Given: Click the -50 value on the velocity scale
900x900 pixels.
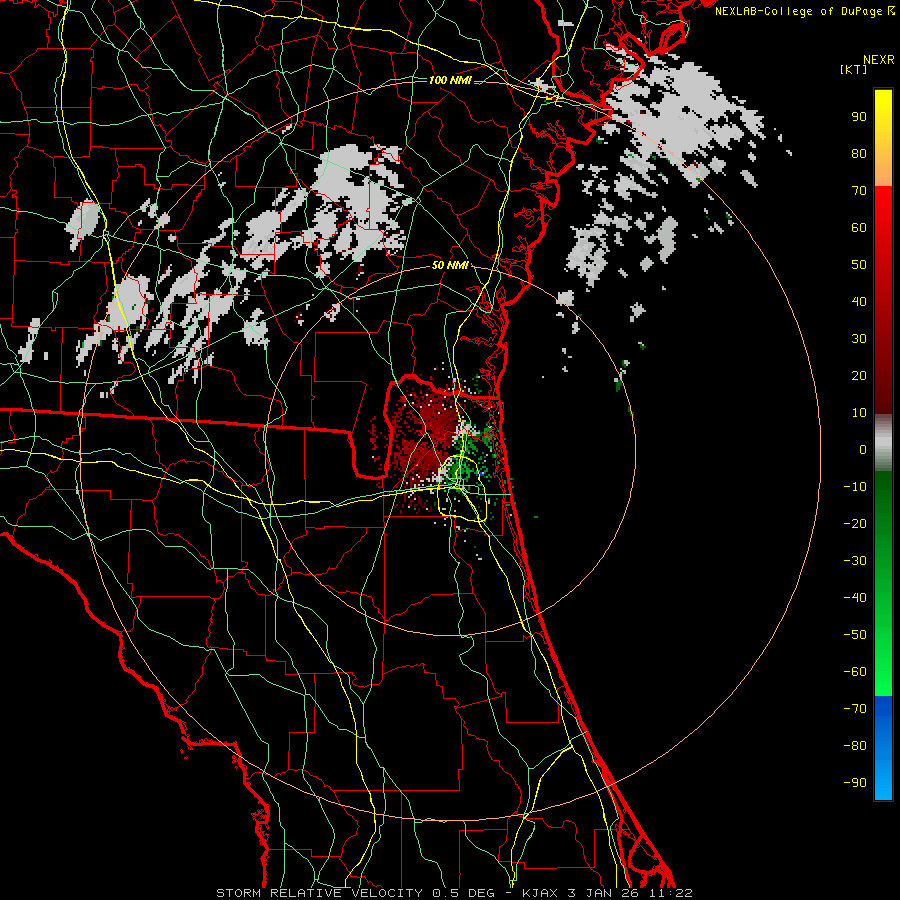Looking at the screenshot, I should [855, 634].
